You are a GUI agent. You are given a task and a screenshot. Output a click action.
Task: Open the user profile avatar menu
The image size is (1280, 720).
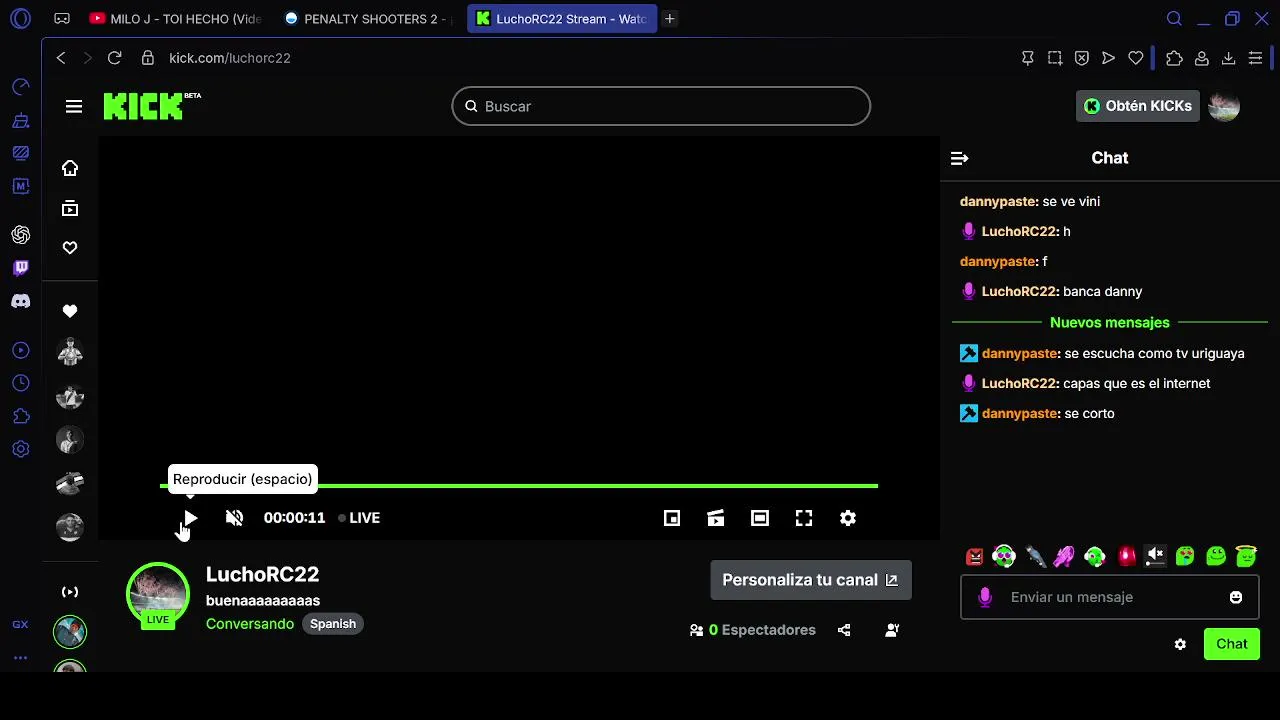1224,106
